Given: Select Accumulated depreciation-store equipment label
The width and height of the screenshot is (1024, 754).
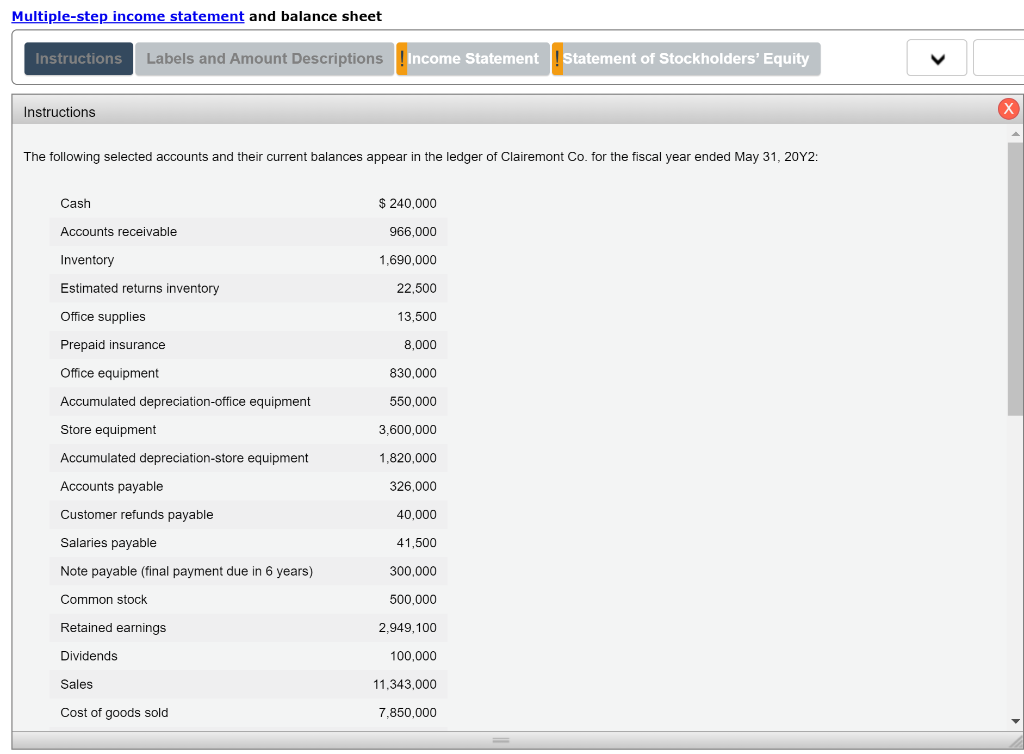Looking at the screenshot, I should (x=184, y=458).
